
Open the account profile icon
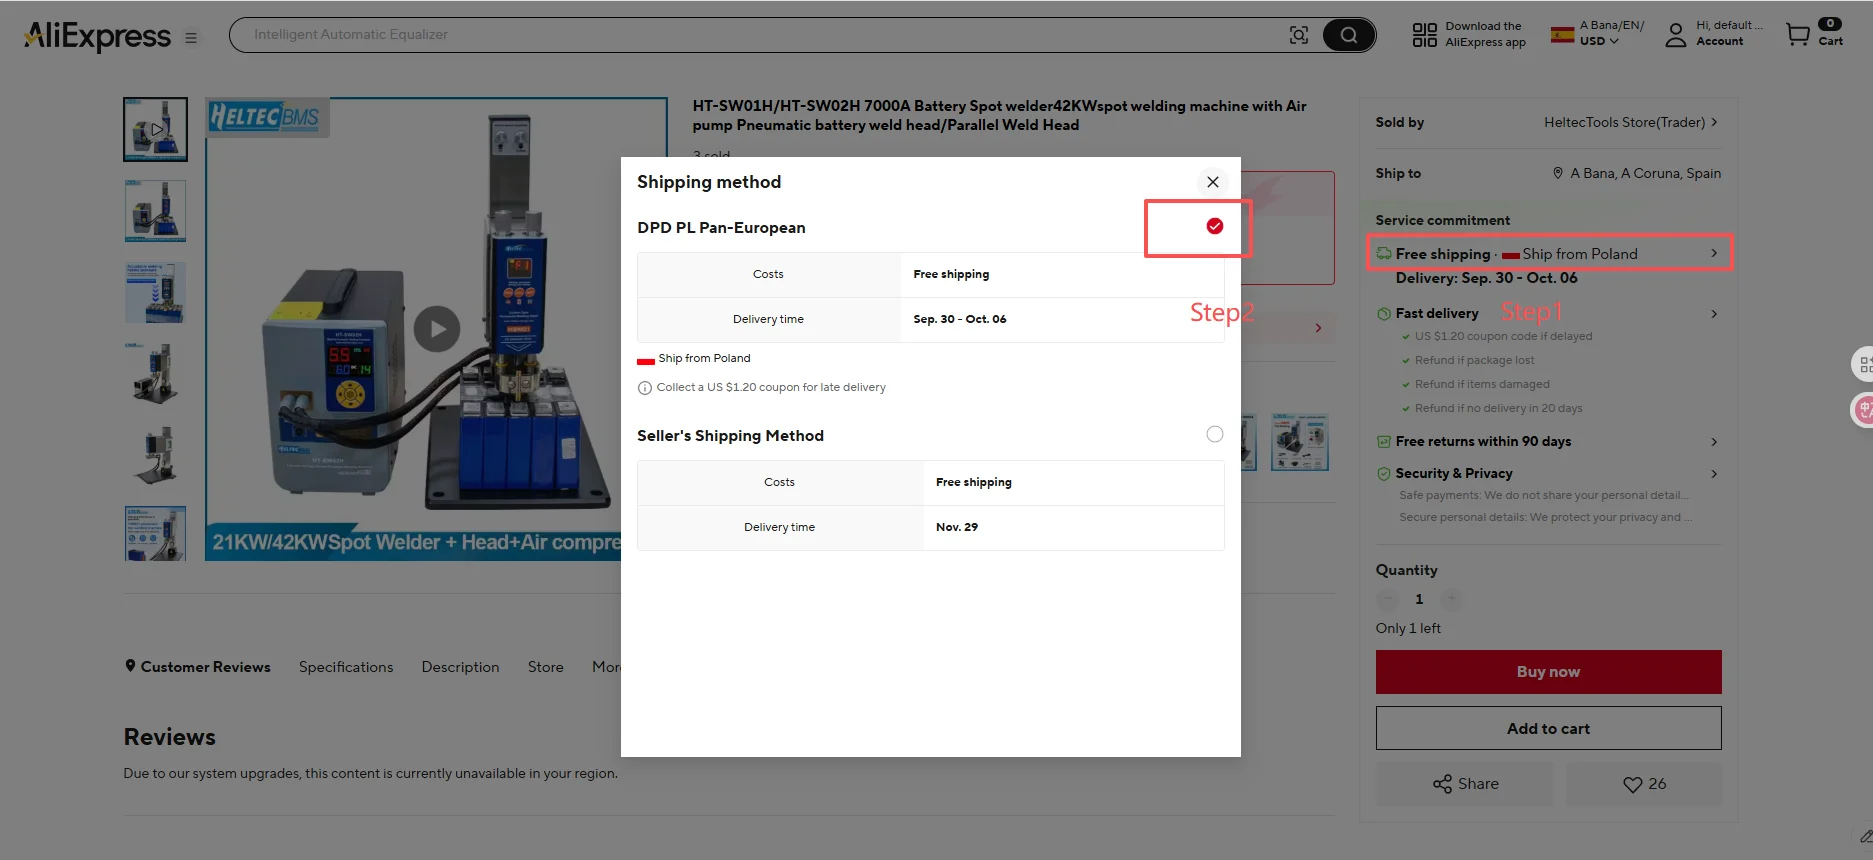point(1676,35)
